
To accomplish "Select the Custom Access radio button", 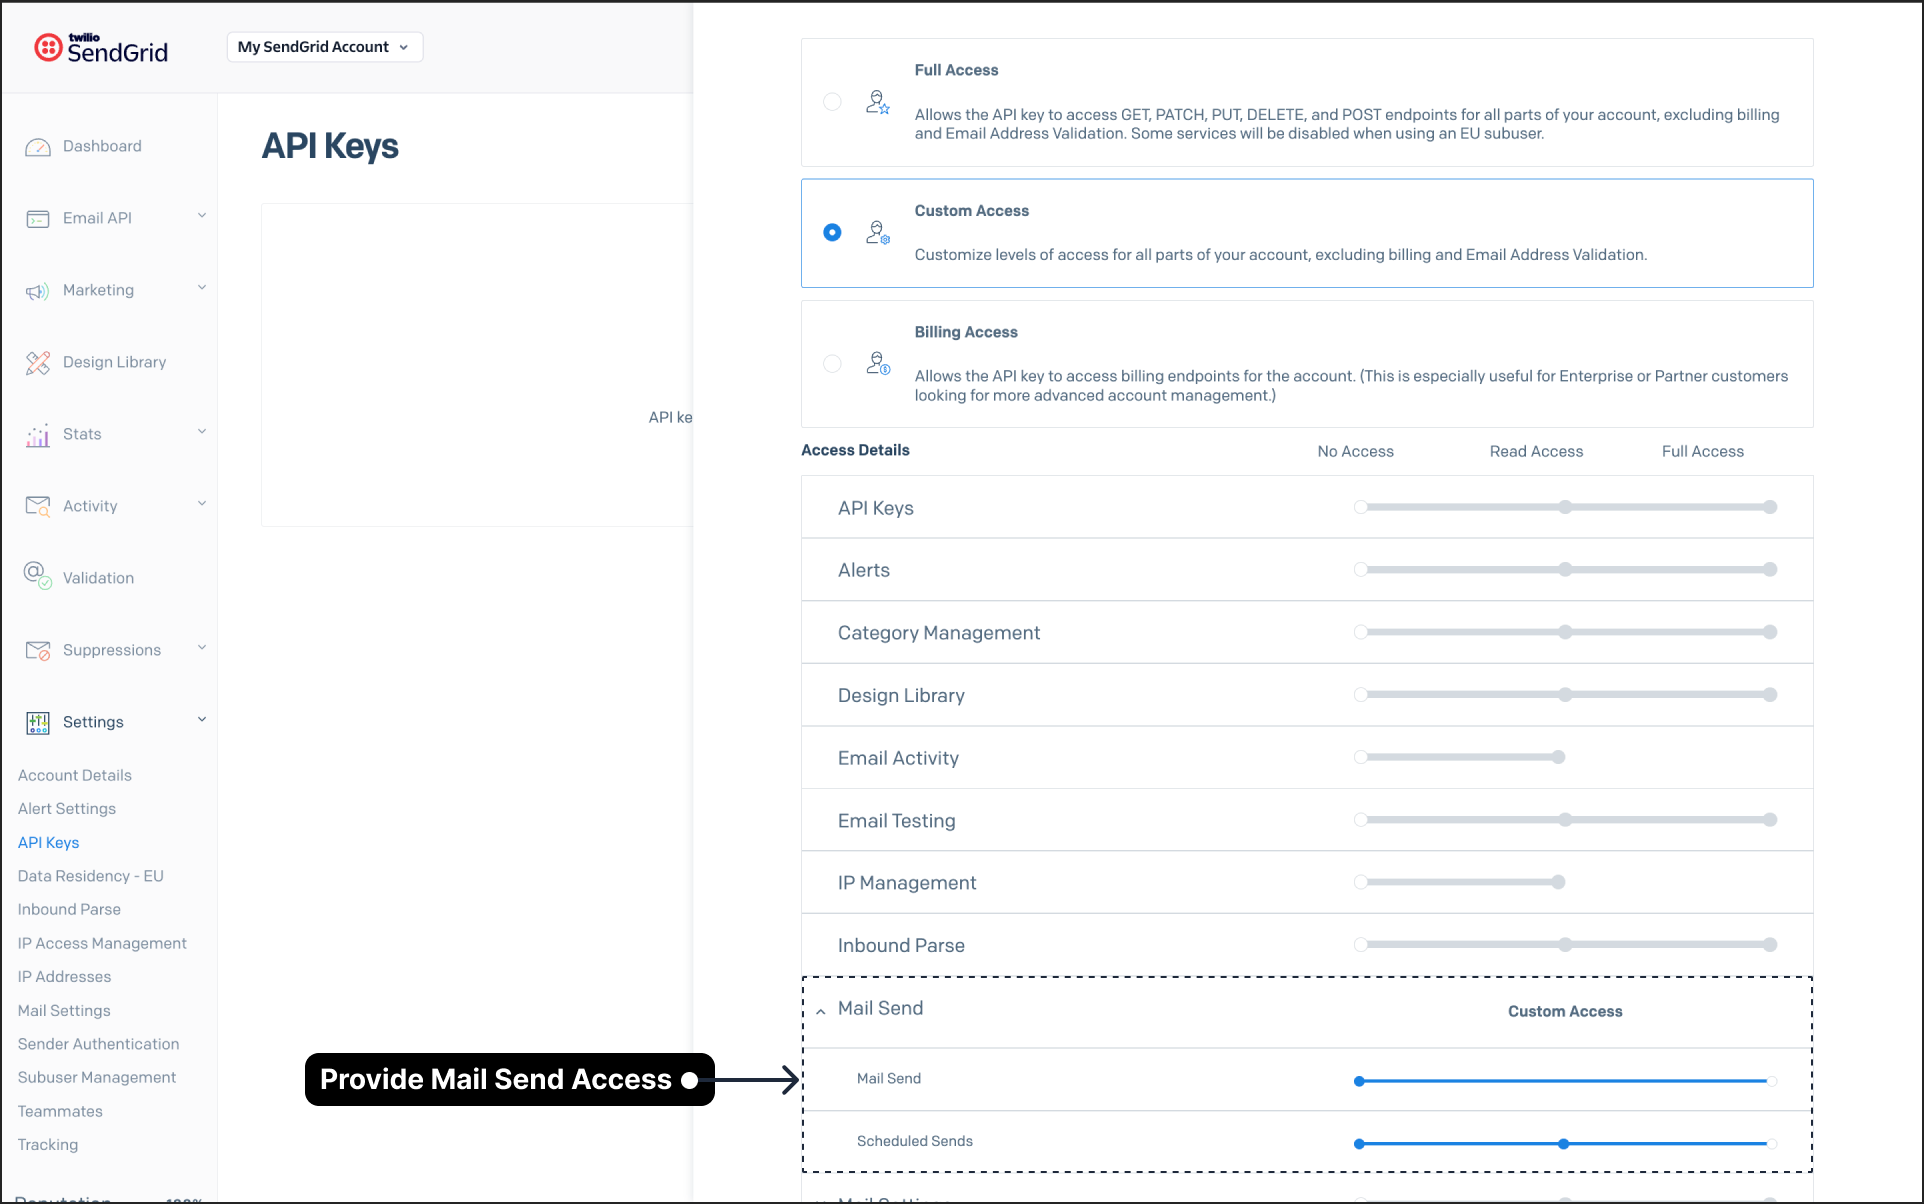I will click(x=832, y=232).
